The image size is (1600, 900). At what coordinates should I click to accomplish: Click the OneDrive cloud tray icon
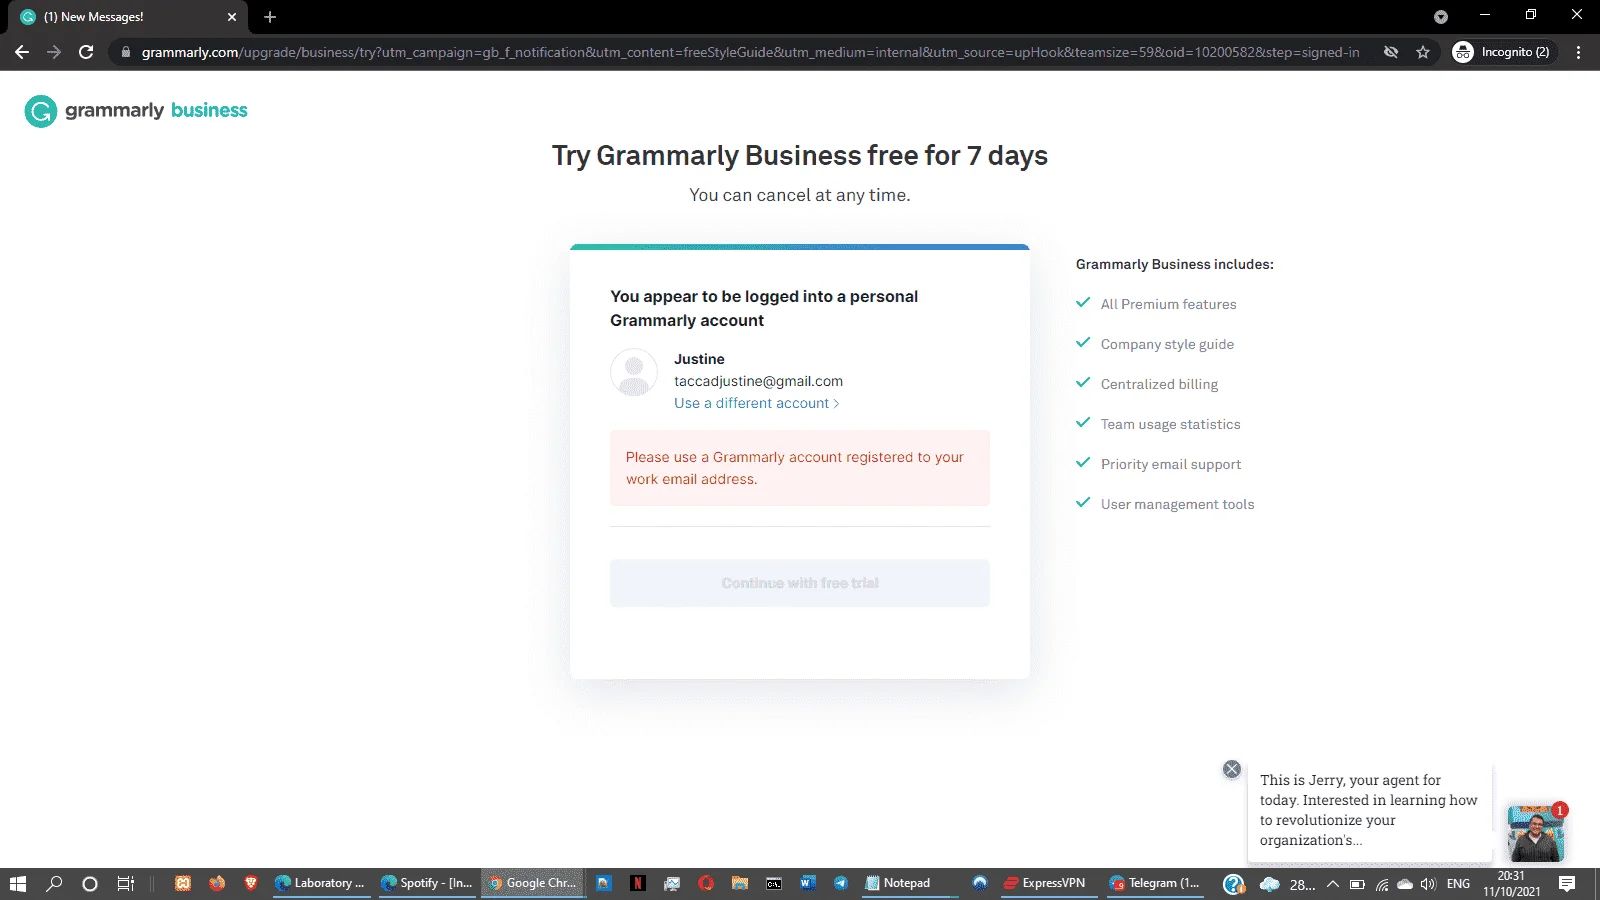1405,884
